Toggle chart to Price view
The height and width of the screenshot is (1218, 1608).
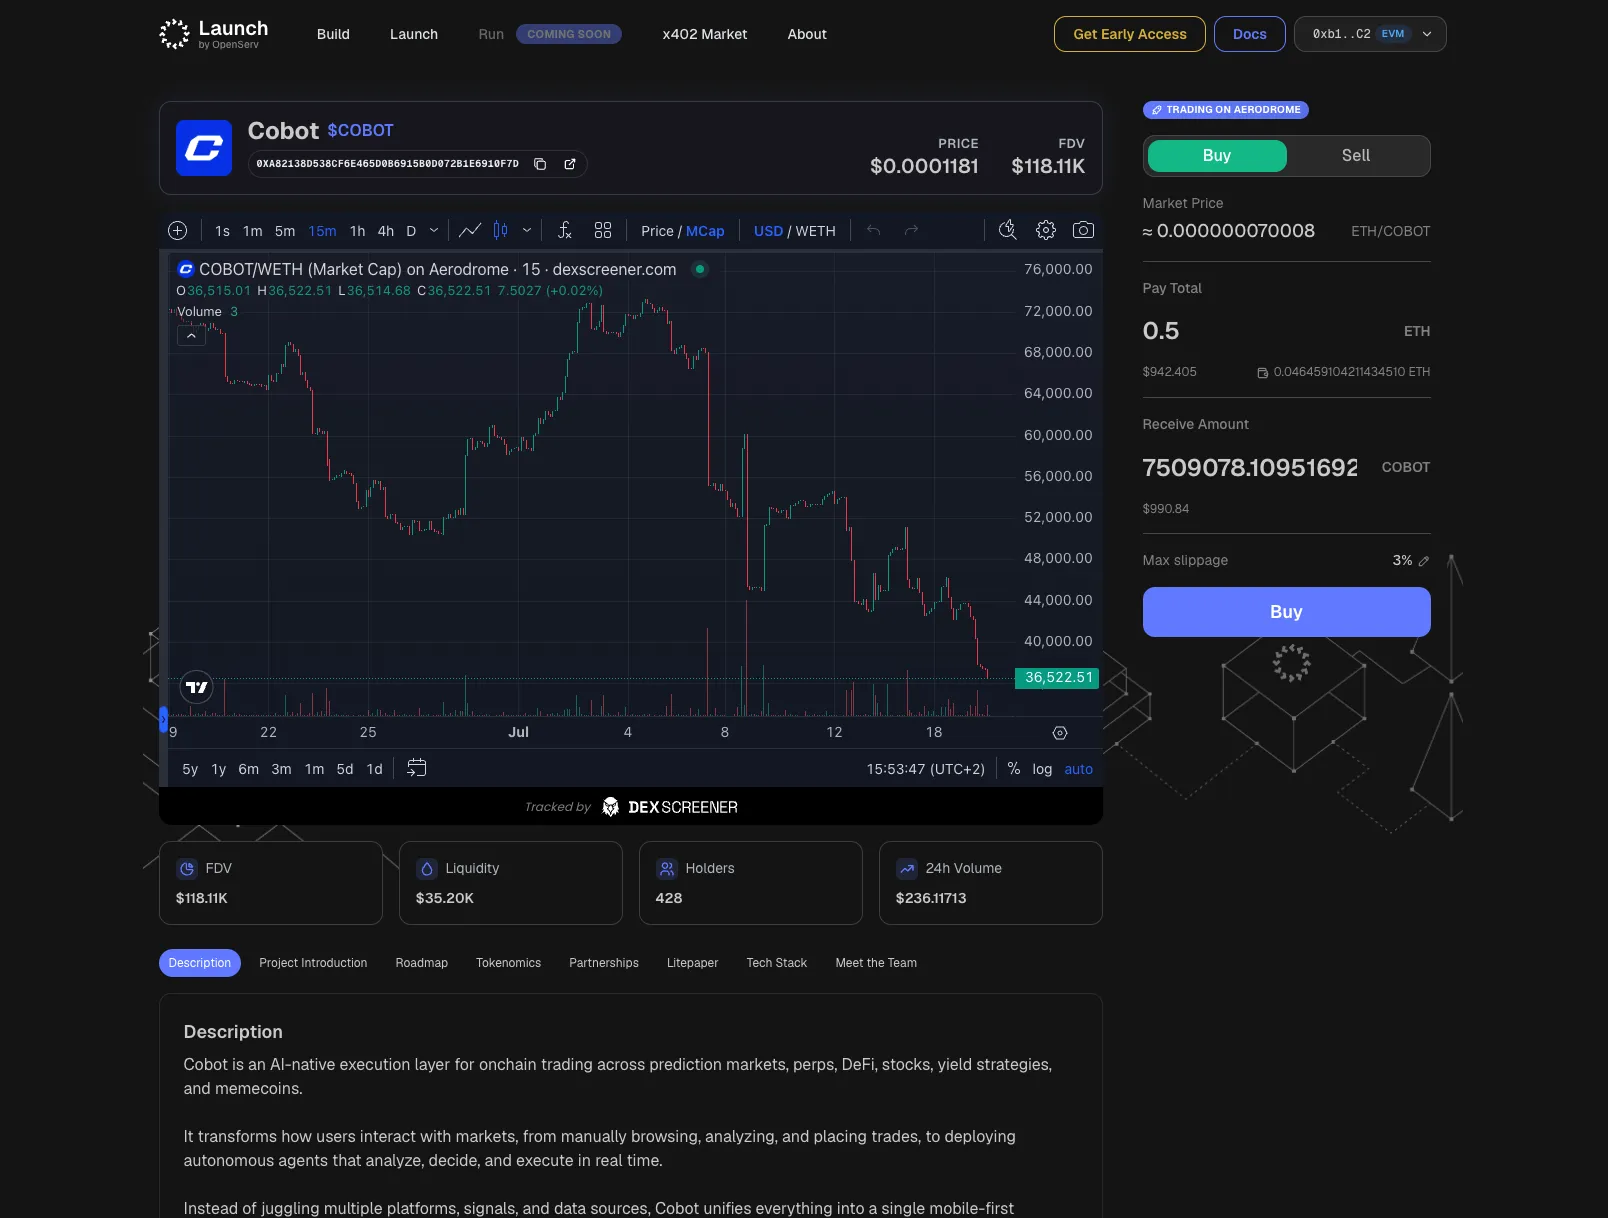point(657,231)
